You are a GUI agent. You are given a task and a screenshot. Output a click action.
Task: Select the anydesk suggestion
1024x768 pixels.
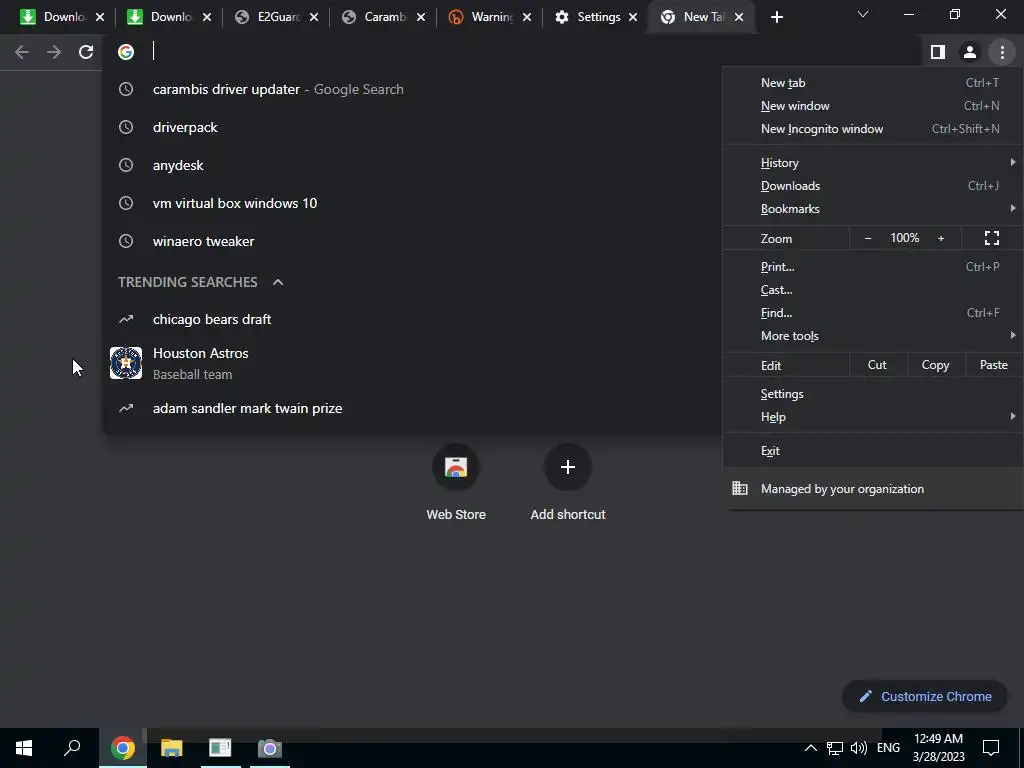tap(413, 165)
